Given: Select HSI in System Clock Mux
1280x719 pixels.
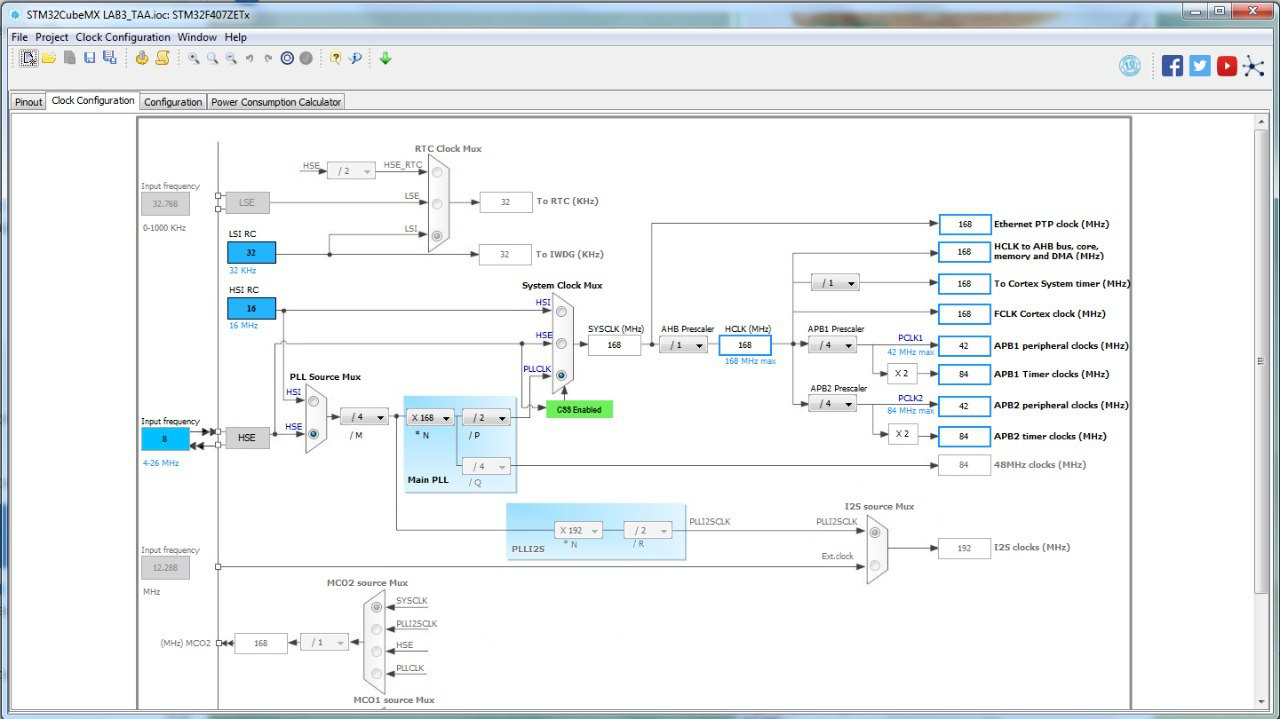Looking at the screenshot, I should 561,312.
